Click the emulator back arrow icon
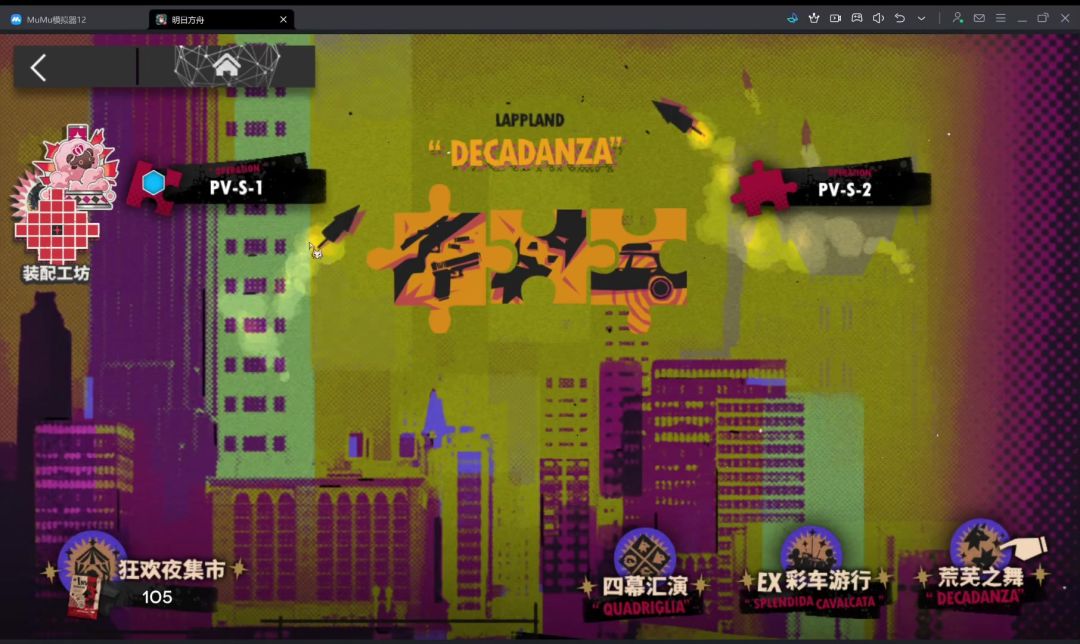Image resolution: width=1080 pixels, height=644 pixels. point(900,19)
